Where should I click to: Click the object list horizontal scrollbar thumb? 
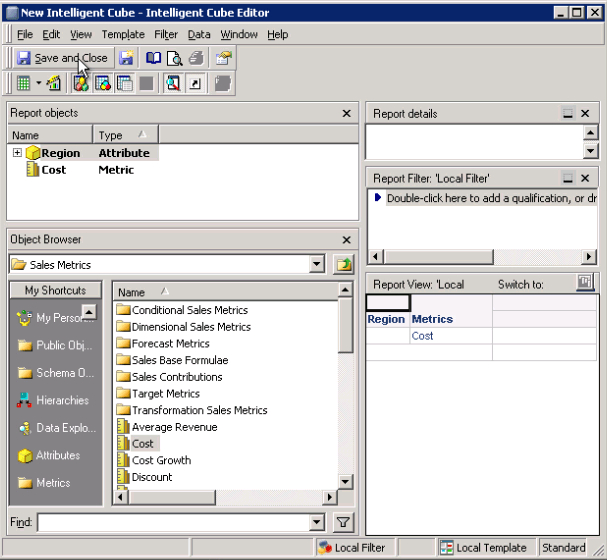[x=172, y=497]
